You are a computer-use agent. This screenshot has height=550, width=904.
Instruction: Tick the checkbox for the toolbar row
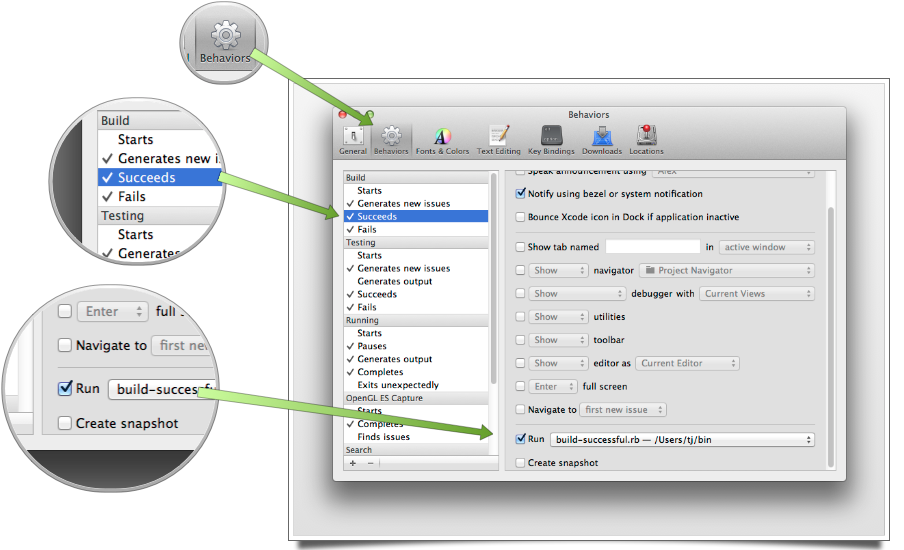(x=521, y=340)
